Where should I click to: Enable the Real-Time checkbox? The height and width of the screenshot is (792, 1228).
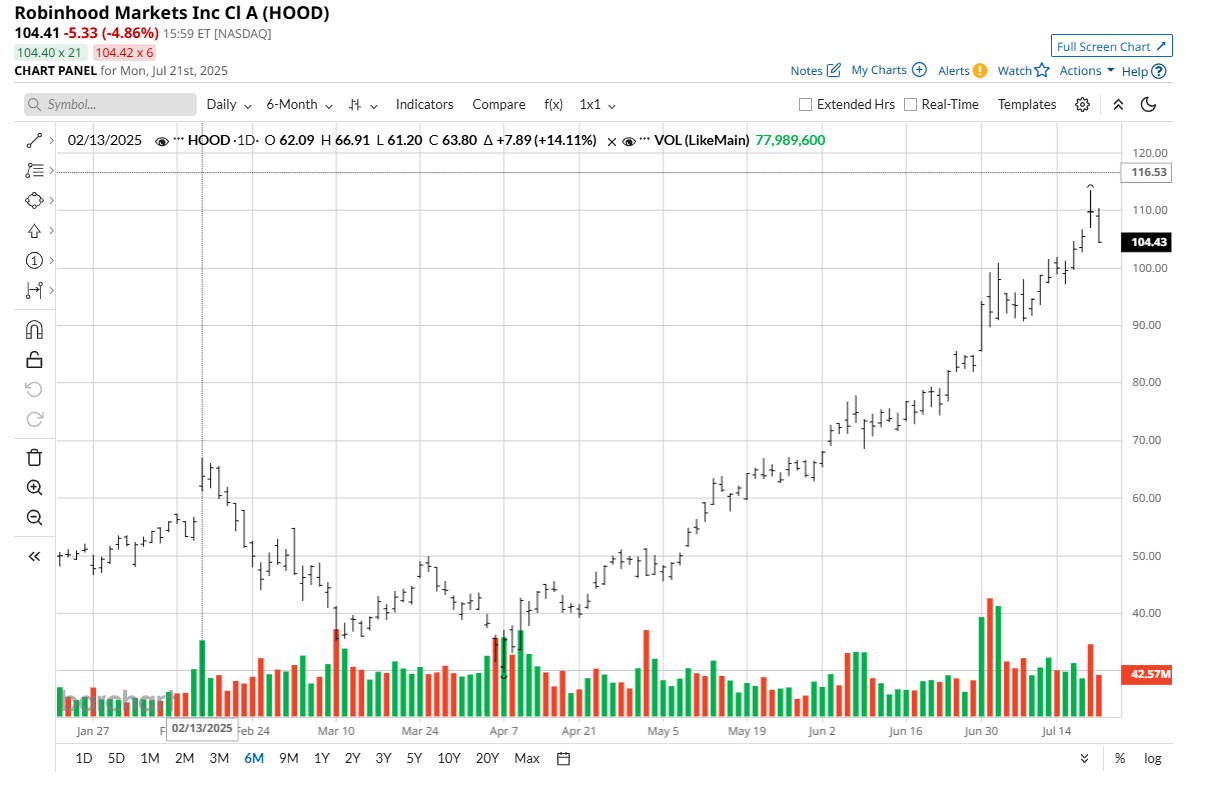tap(910, 104)
